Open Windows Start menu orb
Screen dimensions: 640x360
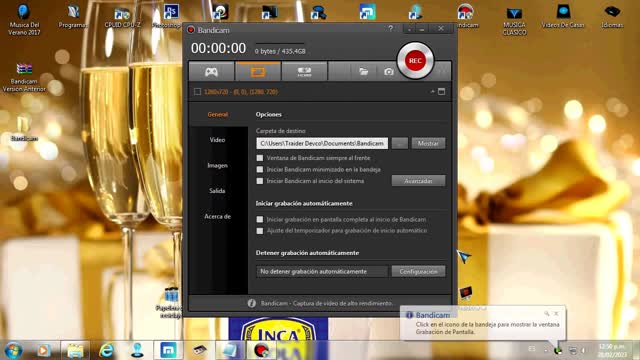13,350
